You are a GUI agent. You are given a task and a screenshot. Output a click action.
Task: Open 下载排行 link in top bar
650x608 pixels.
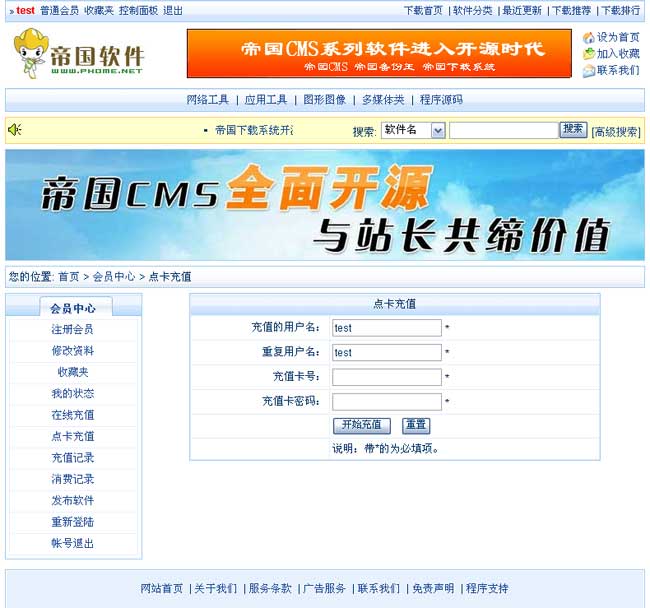pos(620,10)
